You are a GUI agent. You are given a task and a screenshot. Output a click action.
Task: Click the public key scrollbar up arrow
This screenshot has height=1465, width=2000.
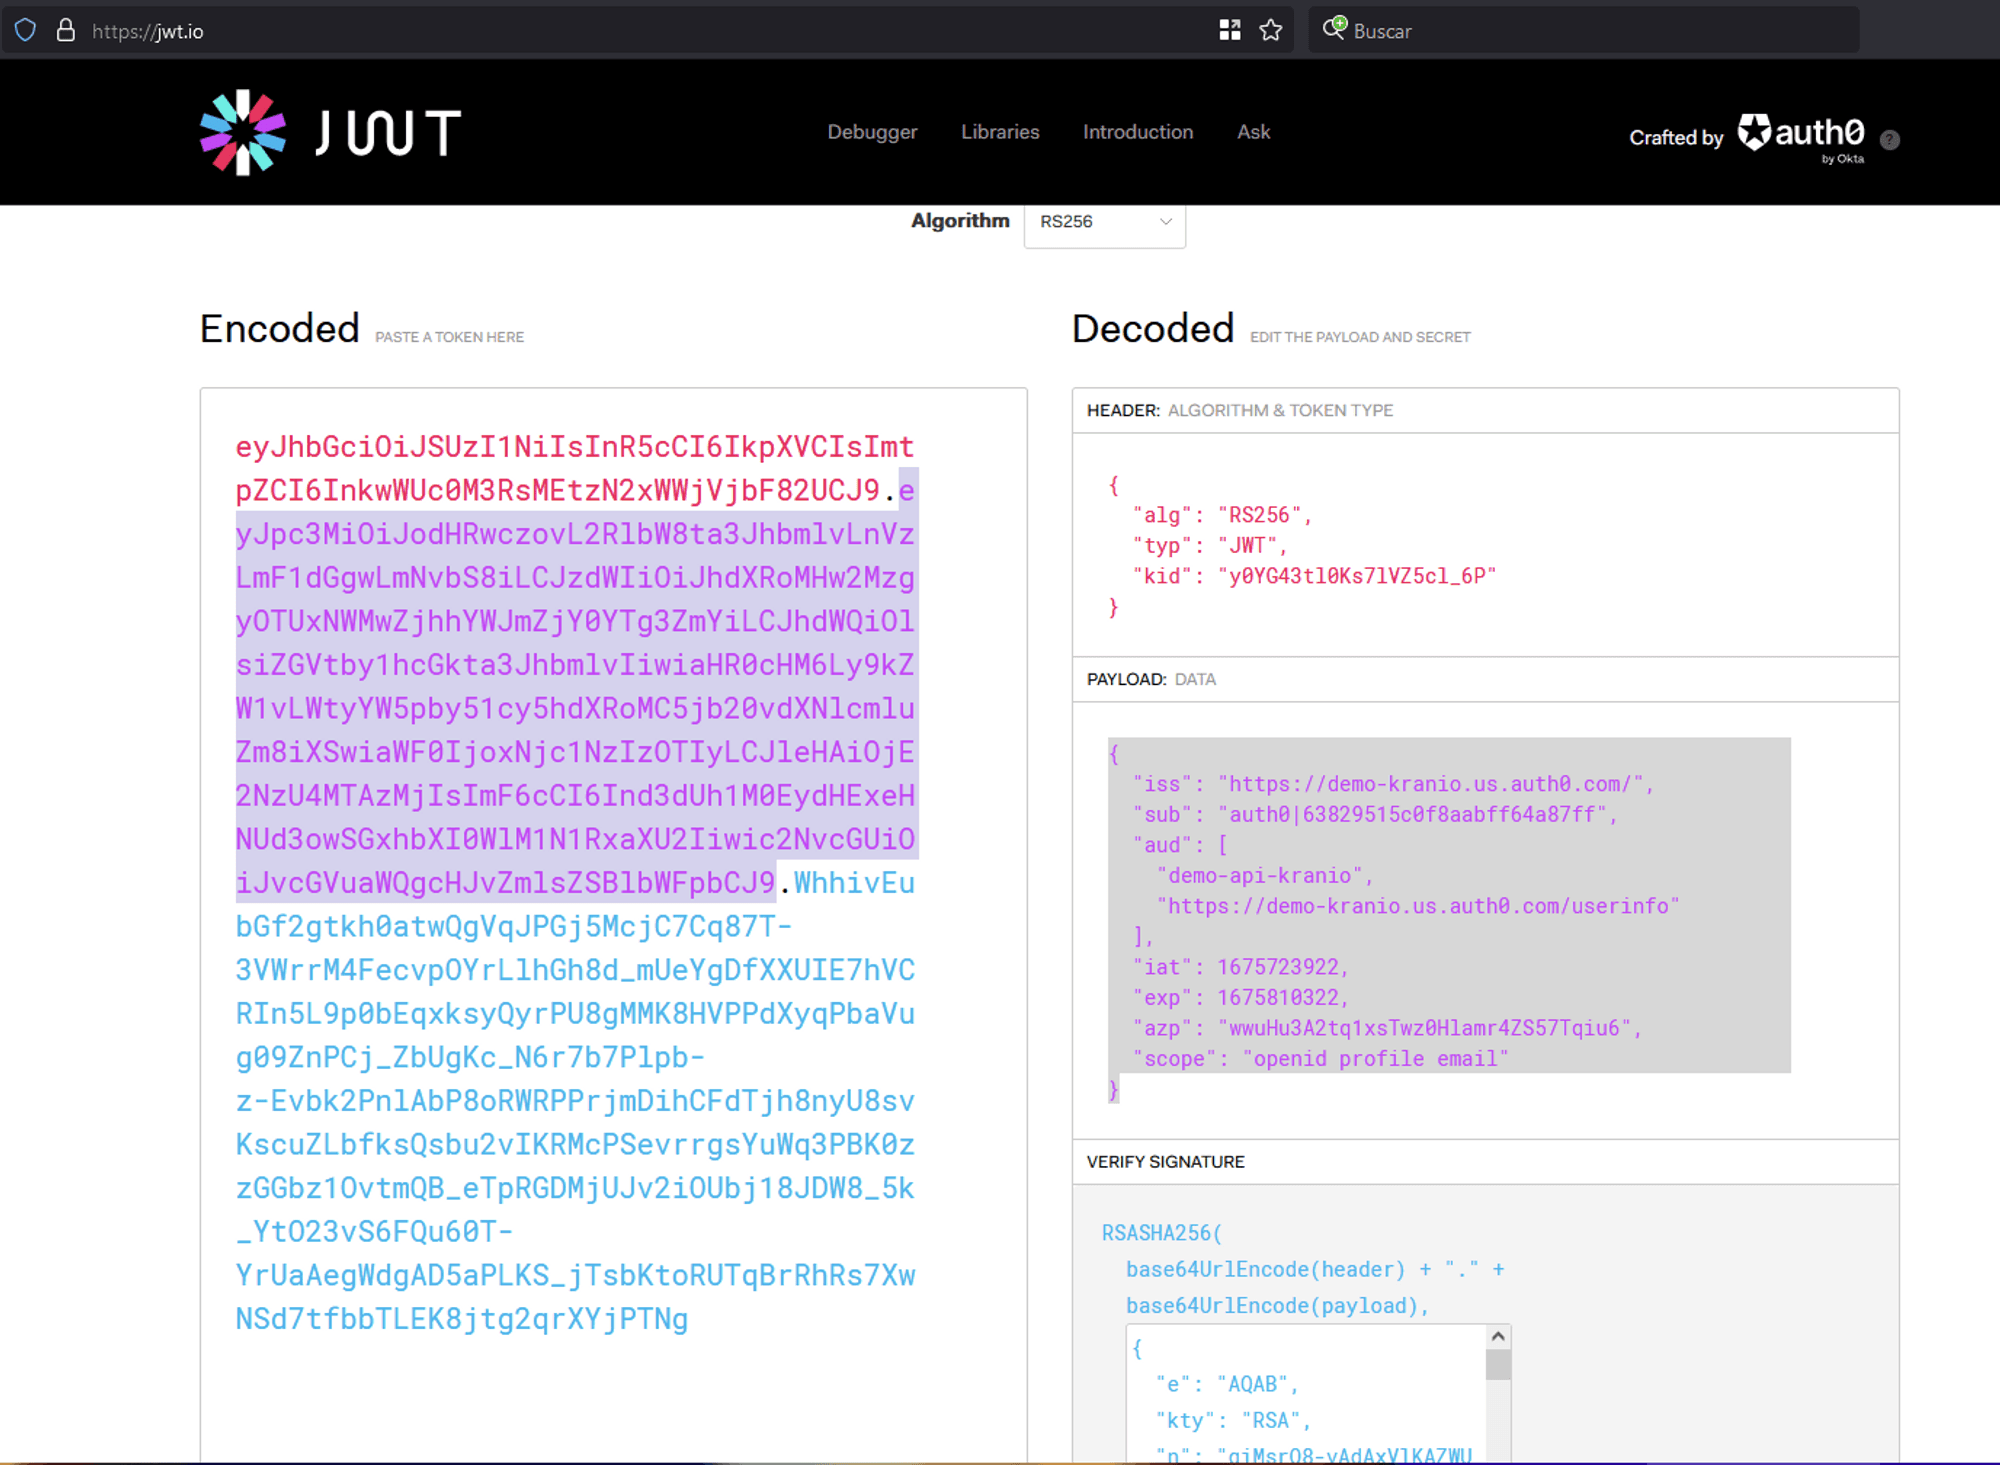pos(1497,1337)
